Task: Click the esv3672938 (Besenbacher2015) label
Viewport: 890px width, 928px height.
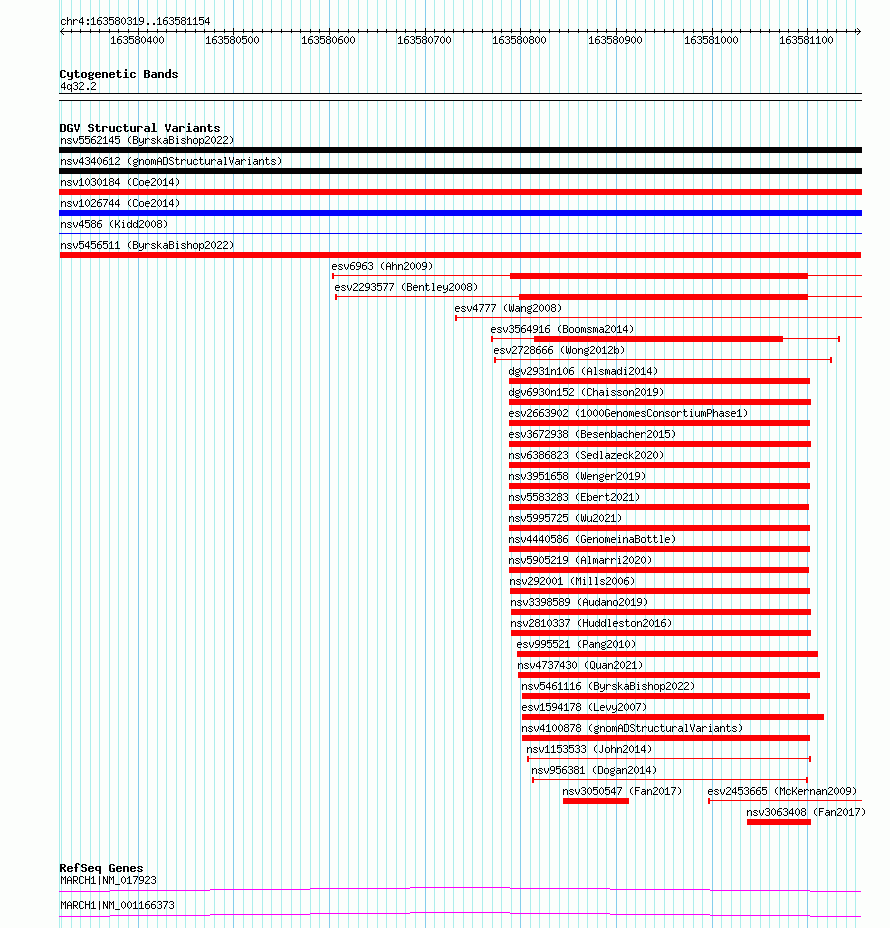Action: (x=592, y=434)
